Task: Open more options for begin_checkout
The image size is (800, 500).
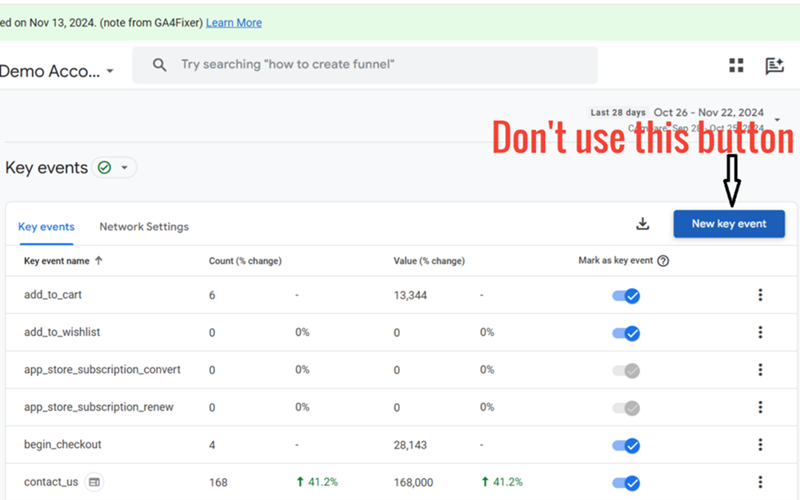Action: point(760,444)
